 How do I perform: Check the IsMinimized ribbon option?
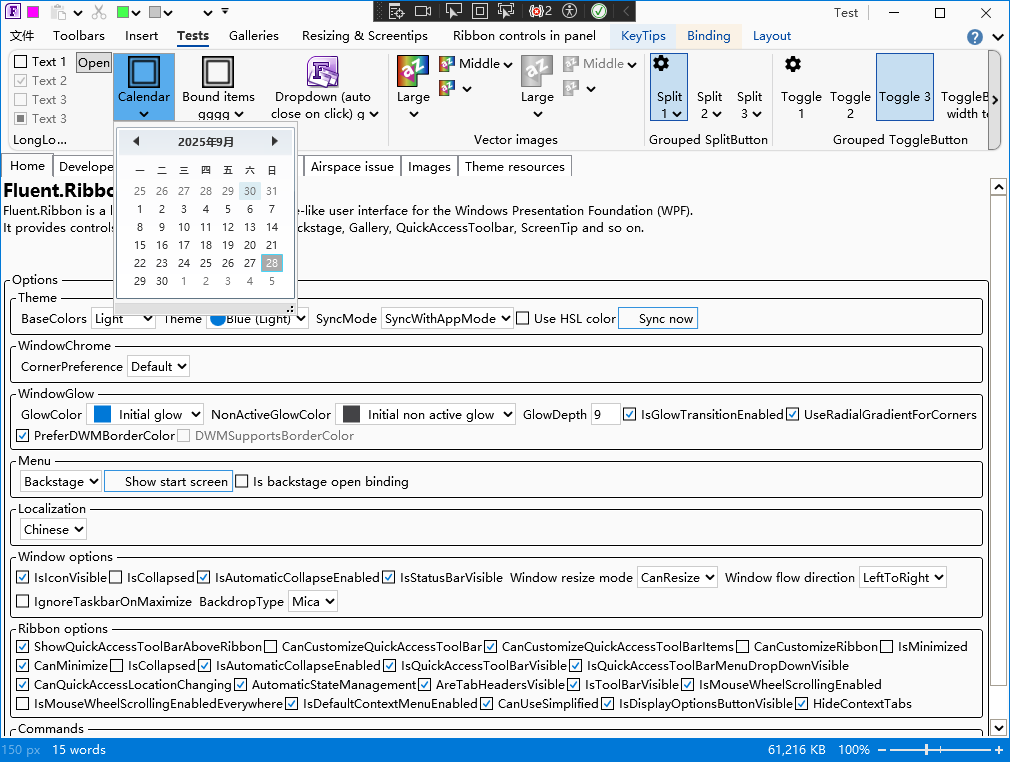tap(886, 647)
